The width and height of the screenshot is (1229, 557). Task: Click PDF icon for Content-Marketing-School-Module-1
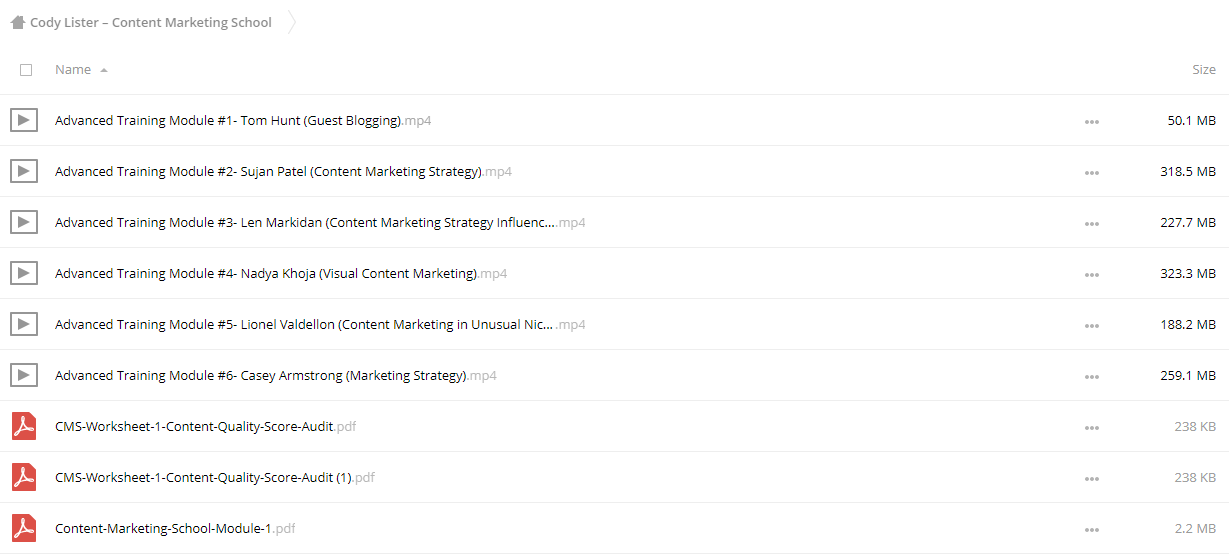tap(24, 528)
